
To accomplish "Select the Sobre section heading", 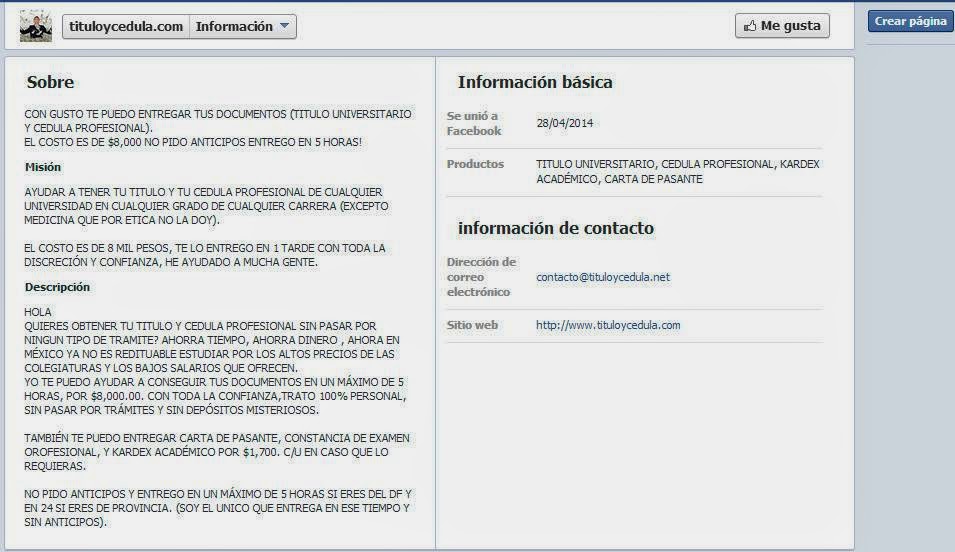I will pyautogui.click(x=50, y=82).
